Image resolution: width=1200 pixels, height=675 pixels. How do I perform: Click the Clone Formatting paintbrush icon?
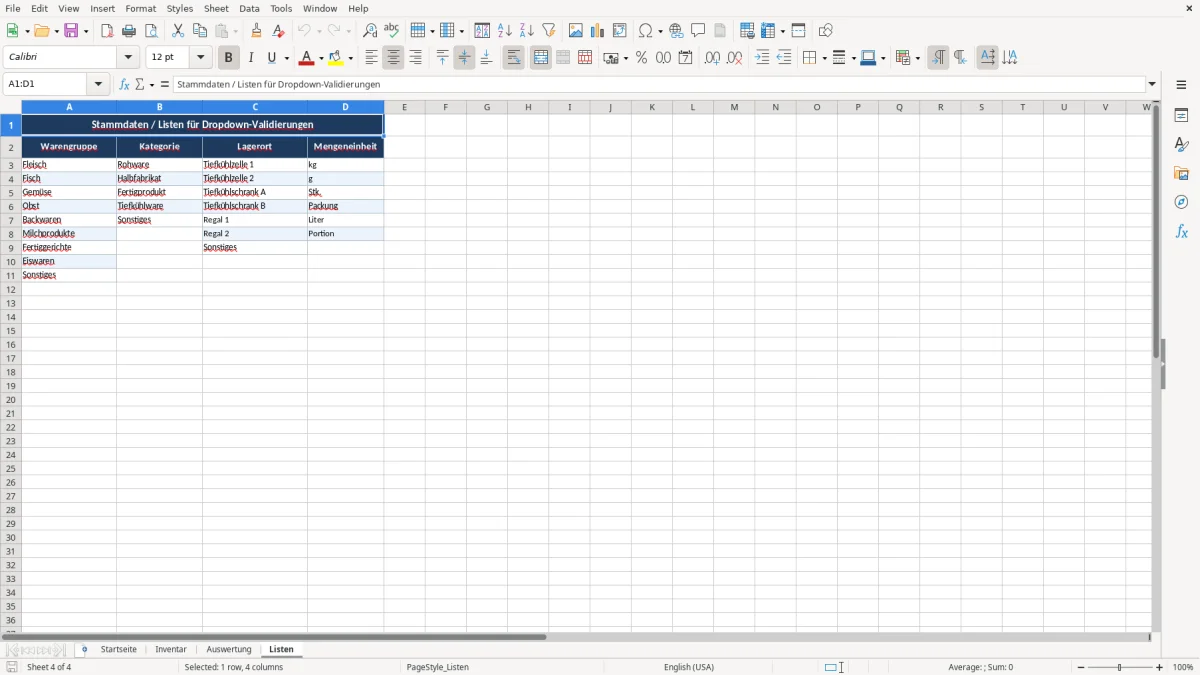pyautogui.click(x=256, y=31)
